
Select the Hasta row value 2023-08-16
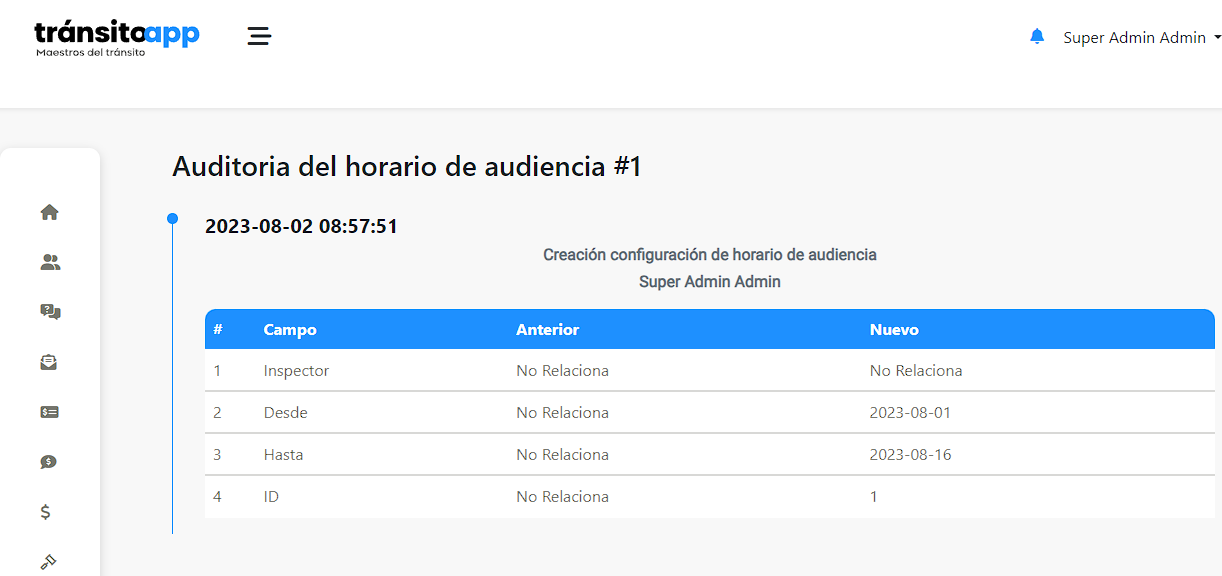click(x=910, y=454)
